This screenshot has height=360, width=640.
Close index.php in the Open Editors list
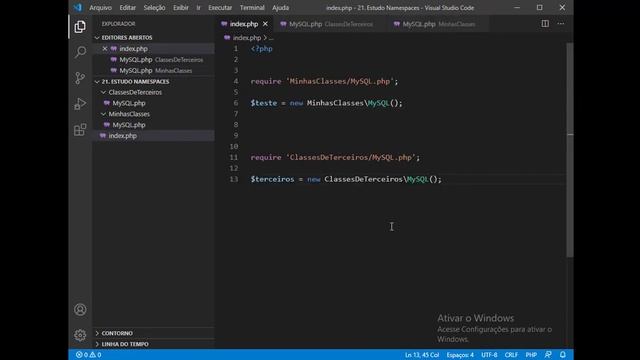click(105, 49)
